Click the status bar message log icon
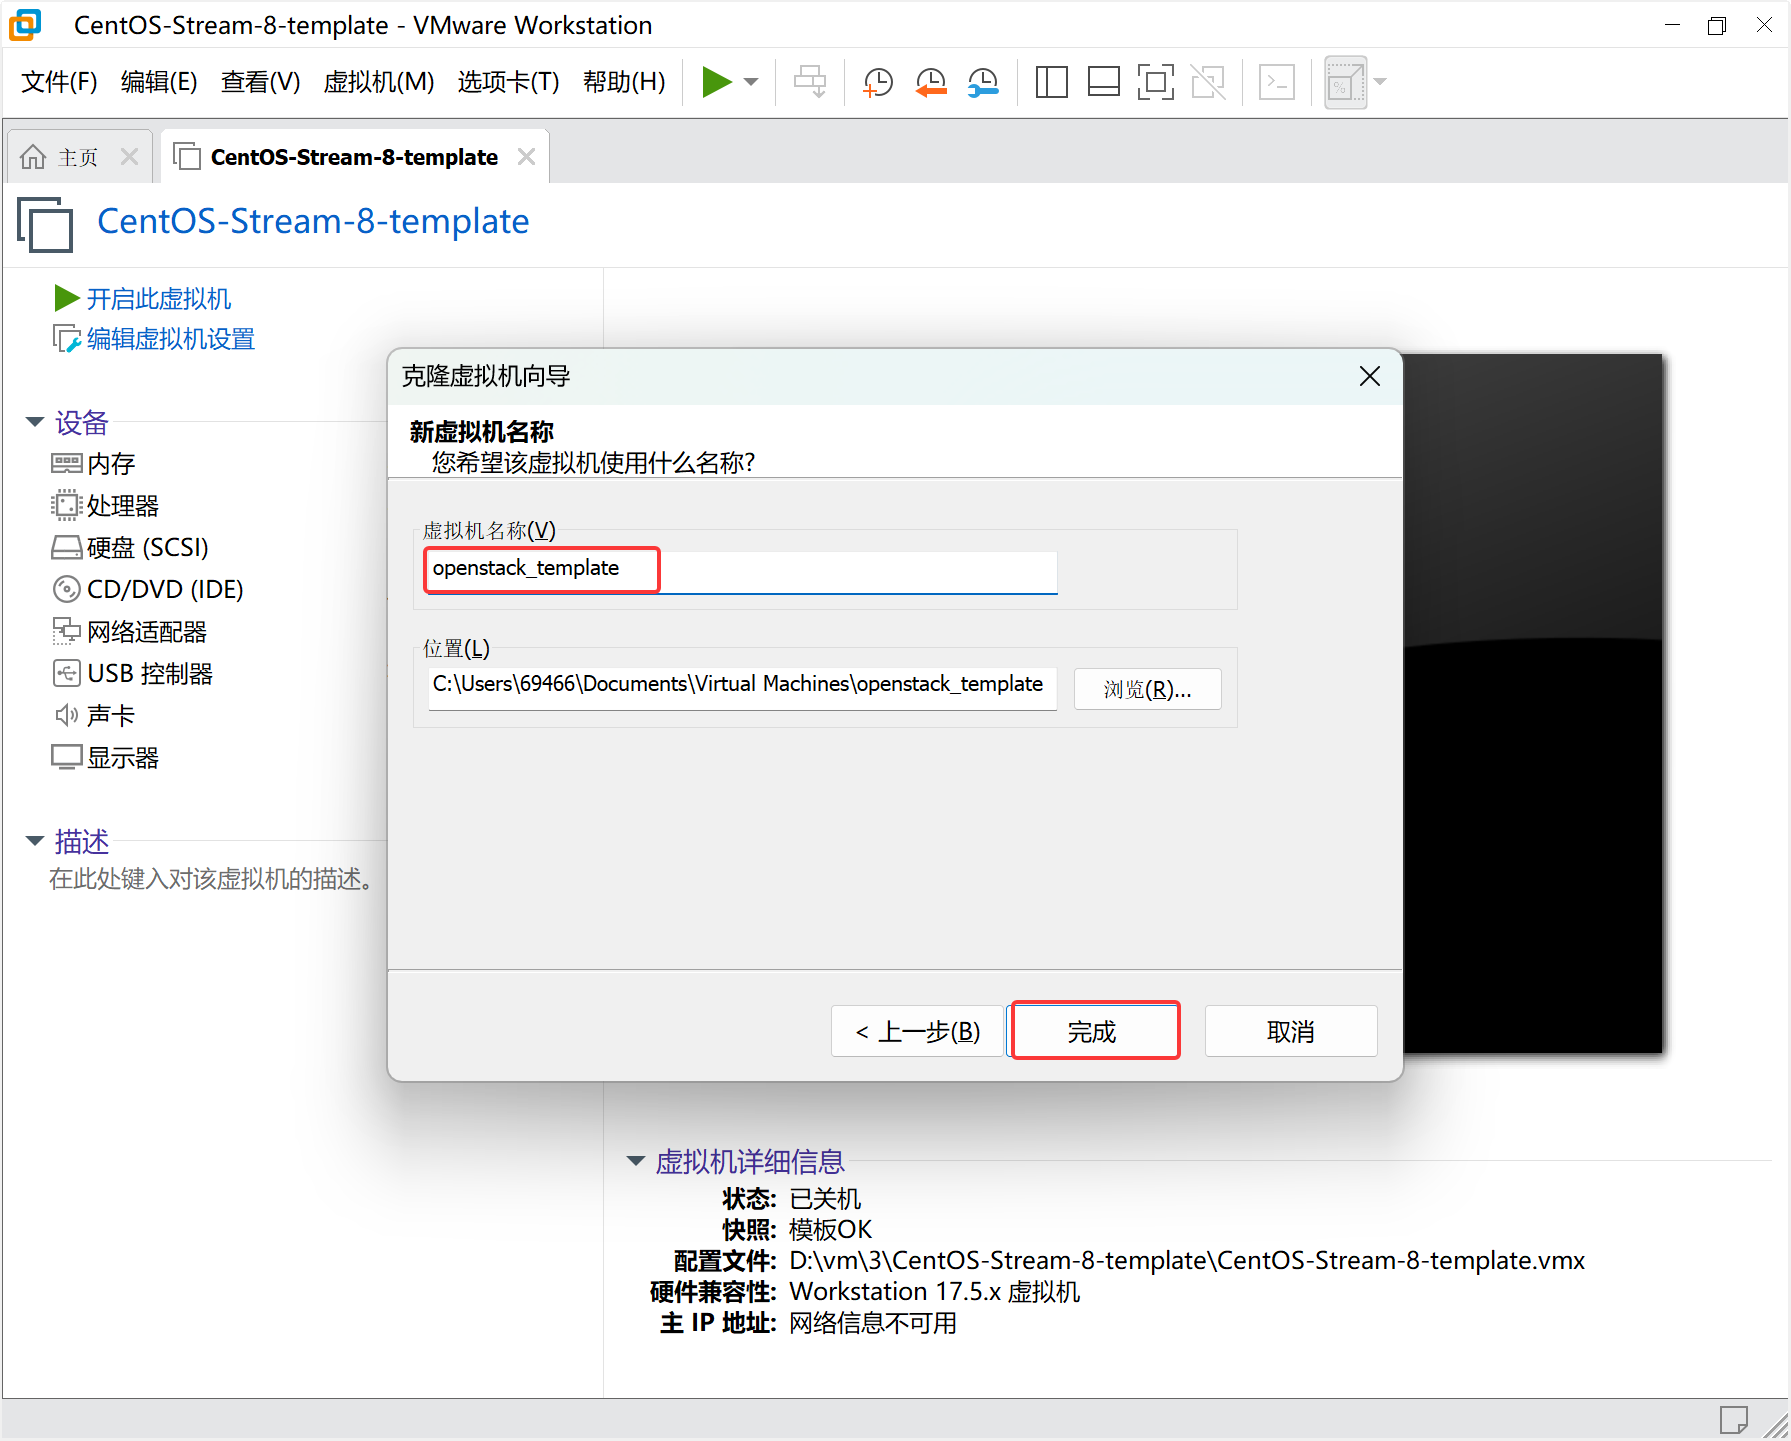This screenshot has height=1441, width=1791. click(x=1733, y=1420)
